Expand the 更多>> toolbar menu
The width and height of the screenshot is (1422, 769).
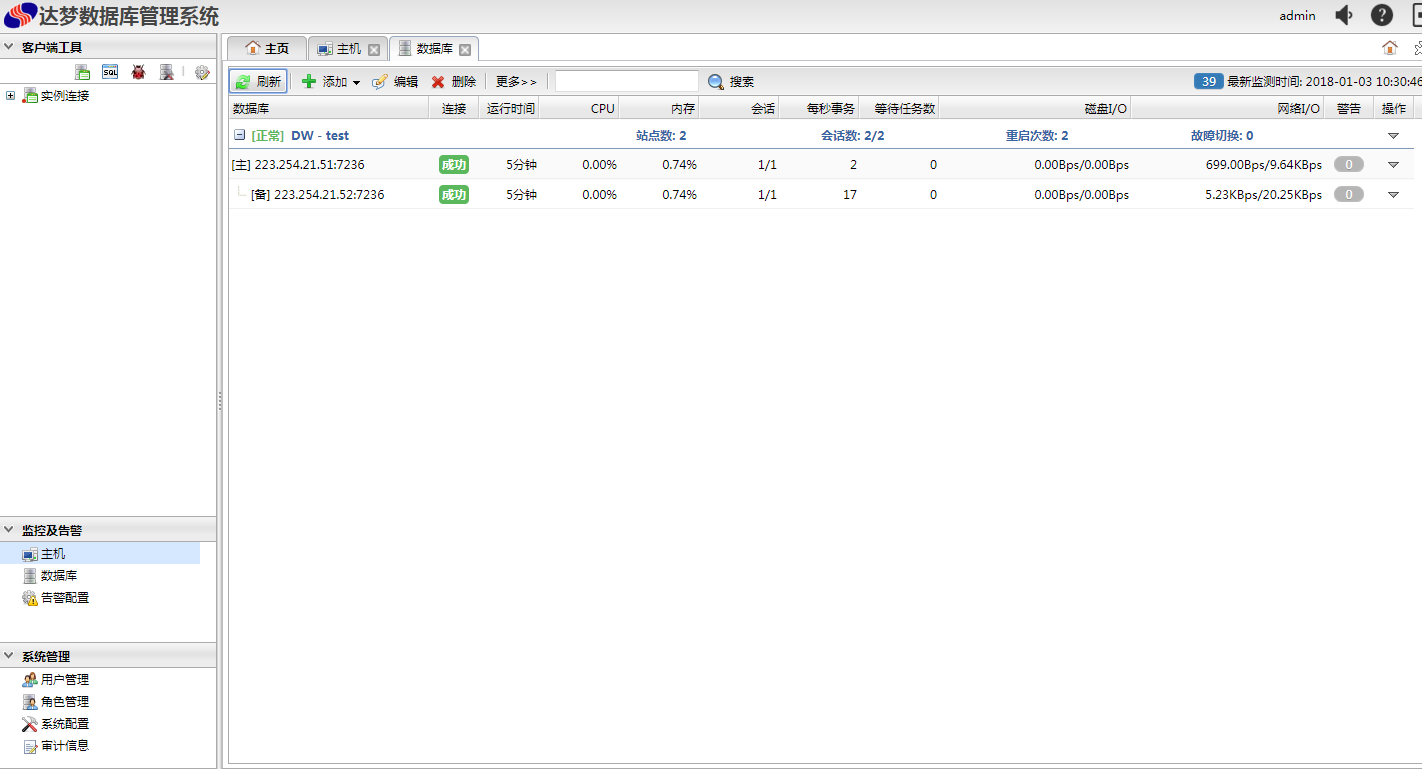516,82
